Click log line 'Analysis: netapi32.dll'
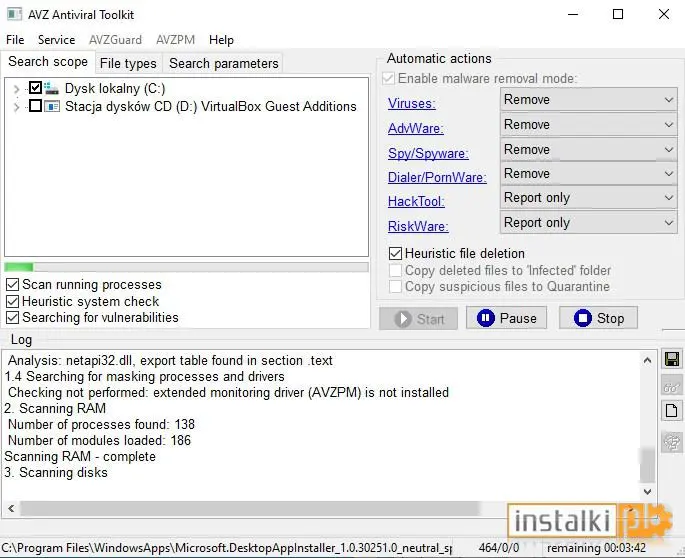 [x=170, y=360]
